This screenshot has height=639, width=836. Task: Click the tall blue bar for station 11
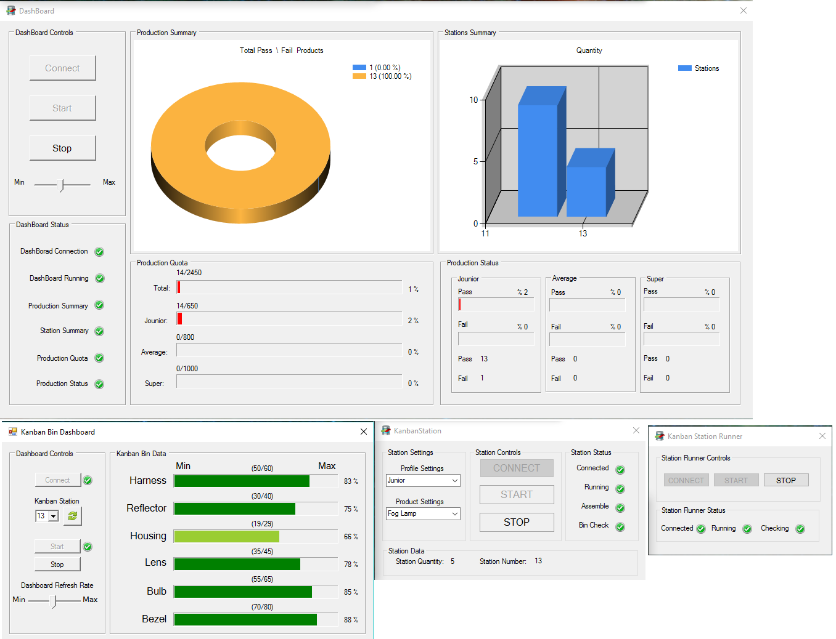click(541, 152)
